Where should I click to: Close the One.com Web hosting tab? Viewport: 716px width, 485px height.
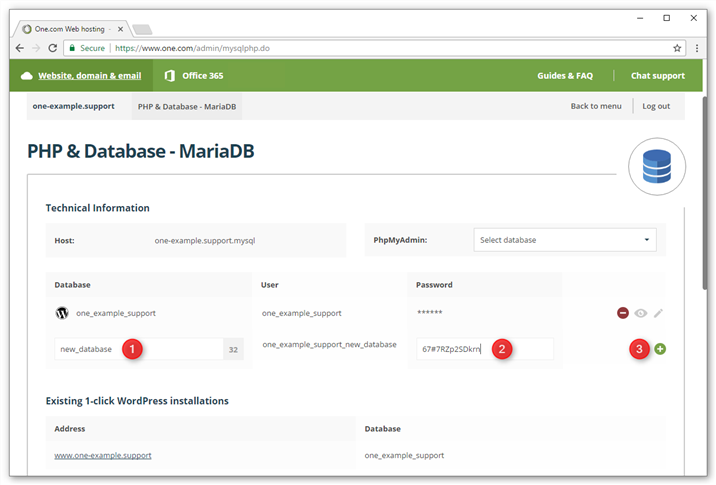121,29
